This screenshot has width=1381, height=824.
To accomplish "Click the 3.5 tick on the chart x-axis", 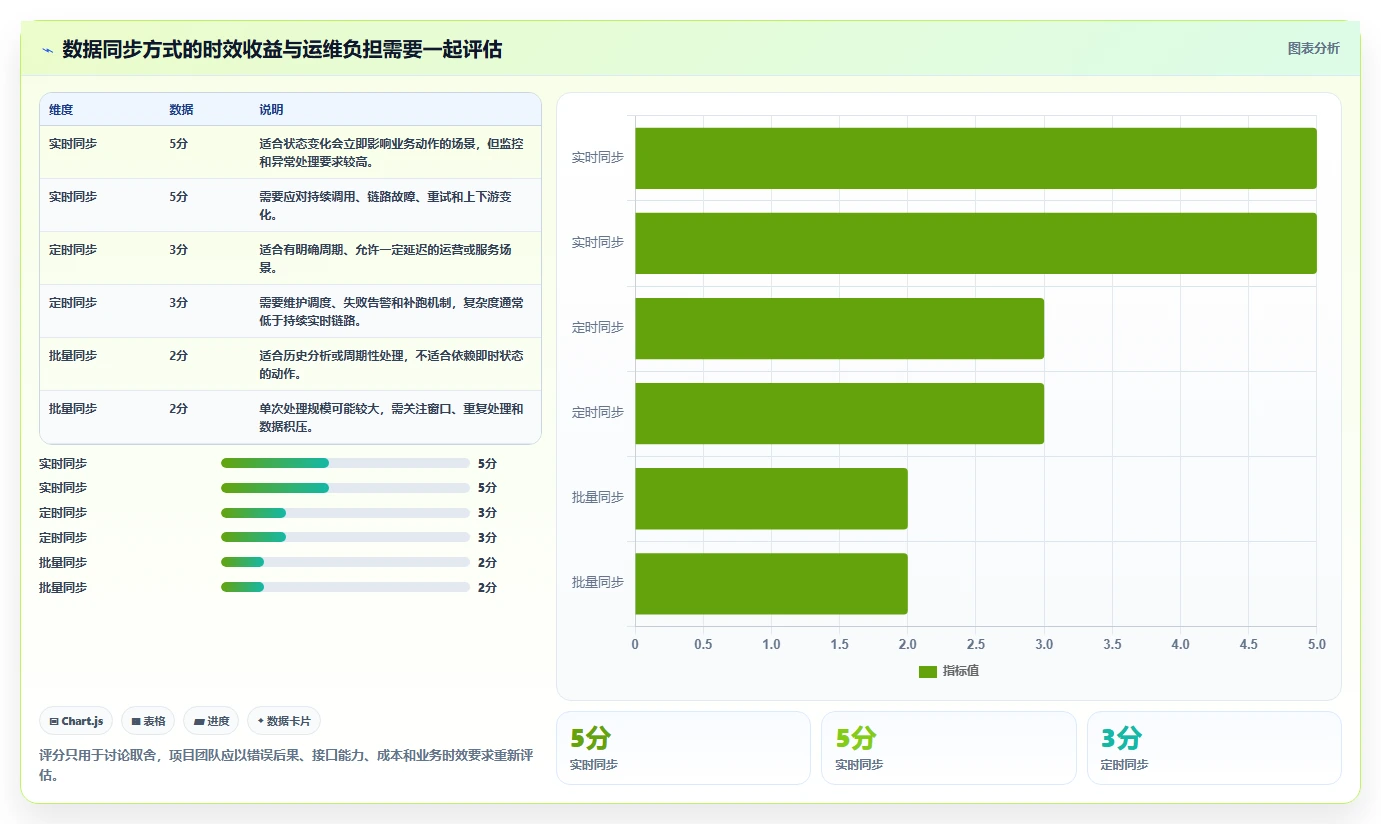I will click(x=1112, y=644).
